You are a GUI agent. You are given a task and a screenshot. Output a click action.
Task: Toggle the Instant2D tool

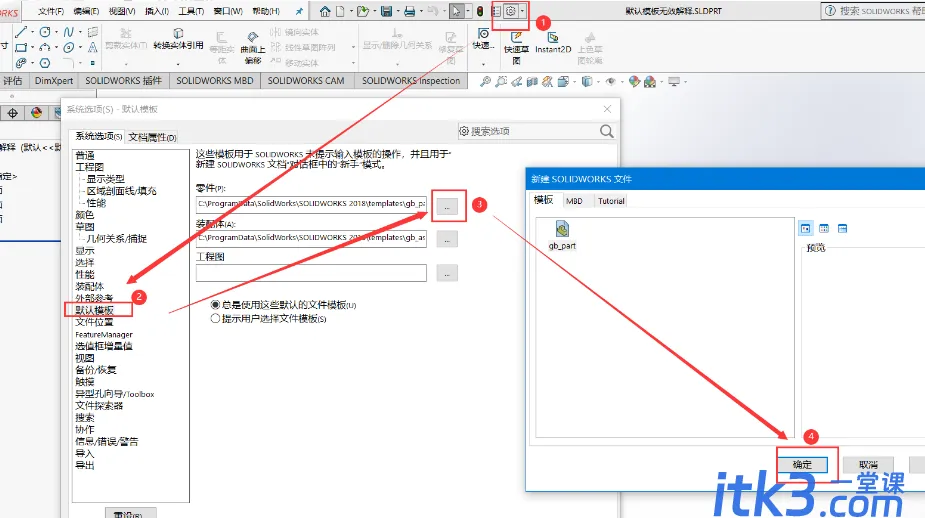[x=553, y=42]
